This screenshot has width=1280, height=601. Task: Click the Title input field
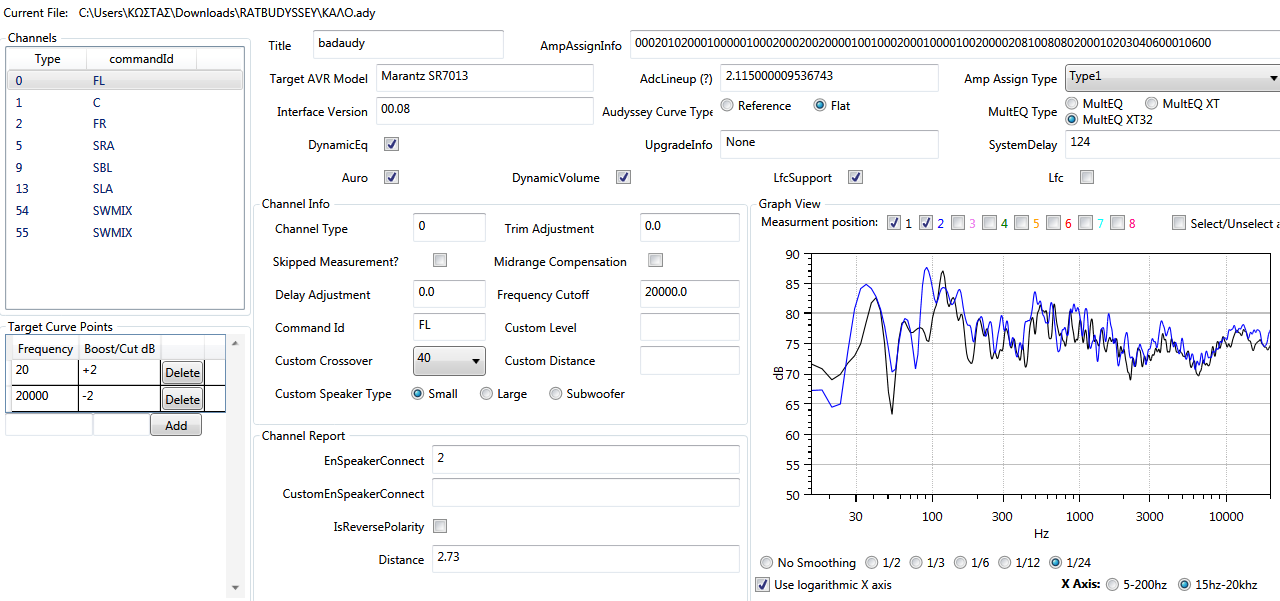[408, 45]
